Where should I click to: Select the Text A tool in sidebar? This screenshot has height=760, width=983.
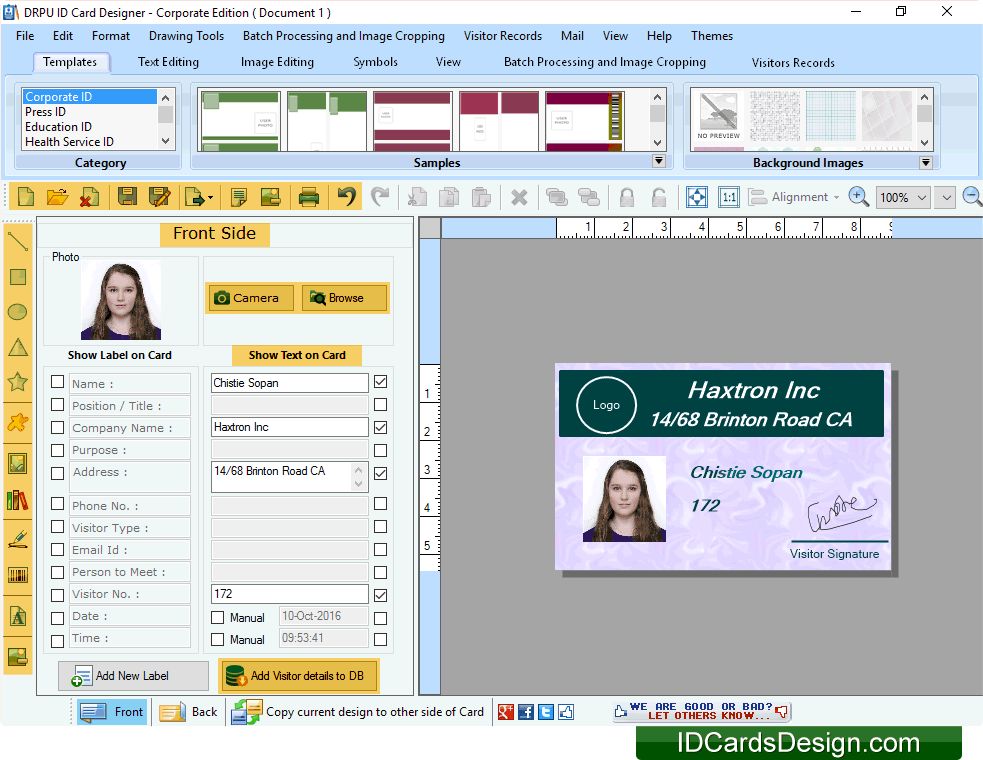coord(18,617)
